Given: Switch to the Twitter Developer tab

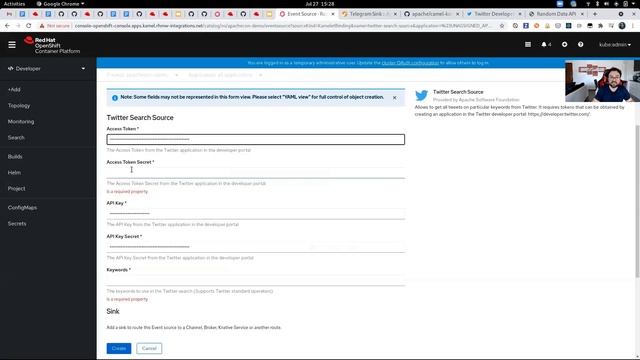Looking at the screenshot, I should [x=493, y=14].
